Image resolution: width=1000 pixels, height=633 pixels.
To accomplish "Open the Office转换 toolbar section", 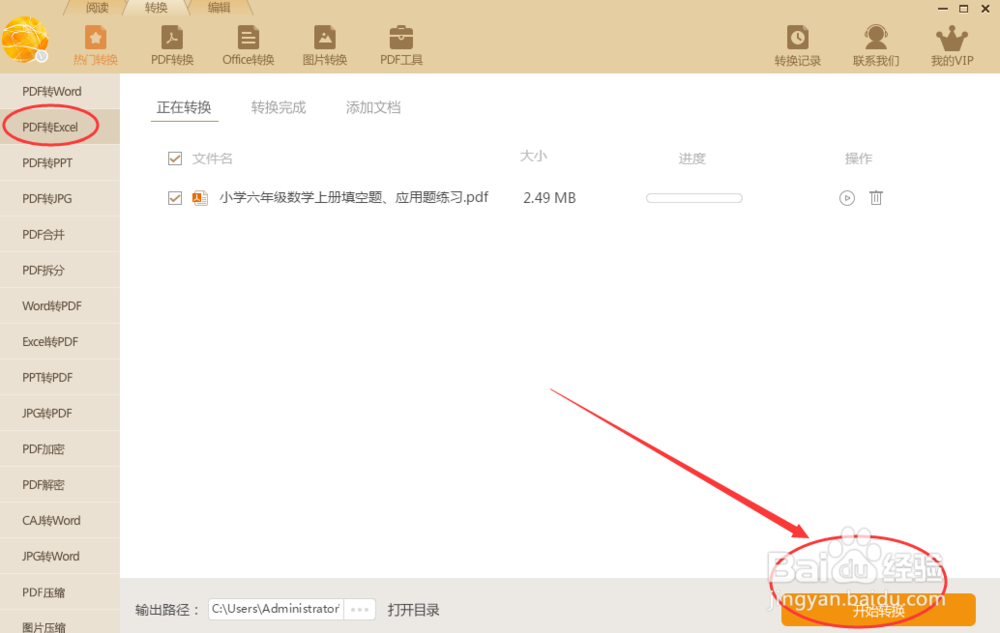I will point(248,46).
